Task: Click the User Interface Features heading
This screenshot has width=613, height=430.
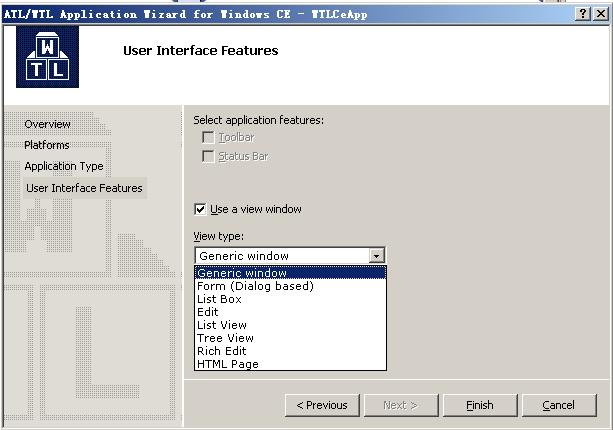Action: pyautogui.click(x=201, y=50)
